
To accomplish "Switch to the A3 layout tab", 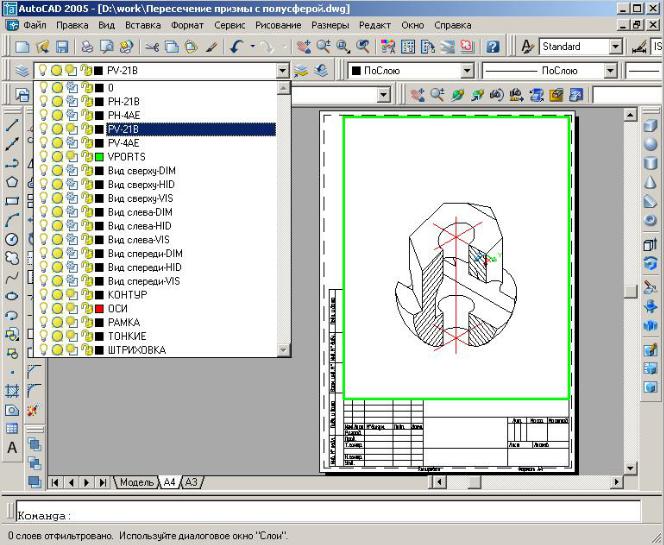I will tap(191, 482).
